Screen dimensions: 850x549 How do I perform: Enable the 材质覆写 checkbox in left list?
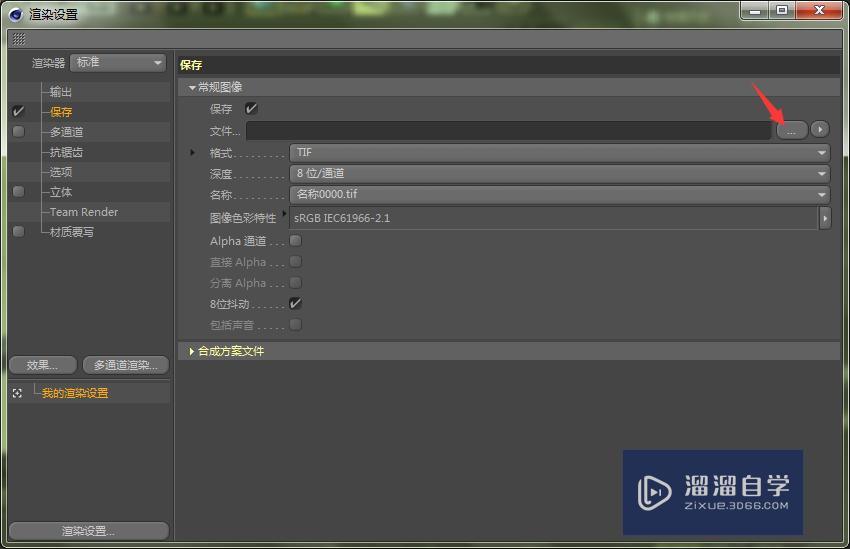pos(18,232)
